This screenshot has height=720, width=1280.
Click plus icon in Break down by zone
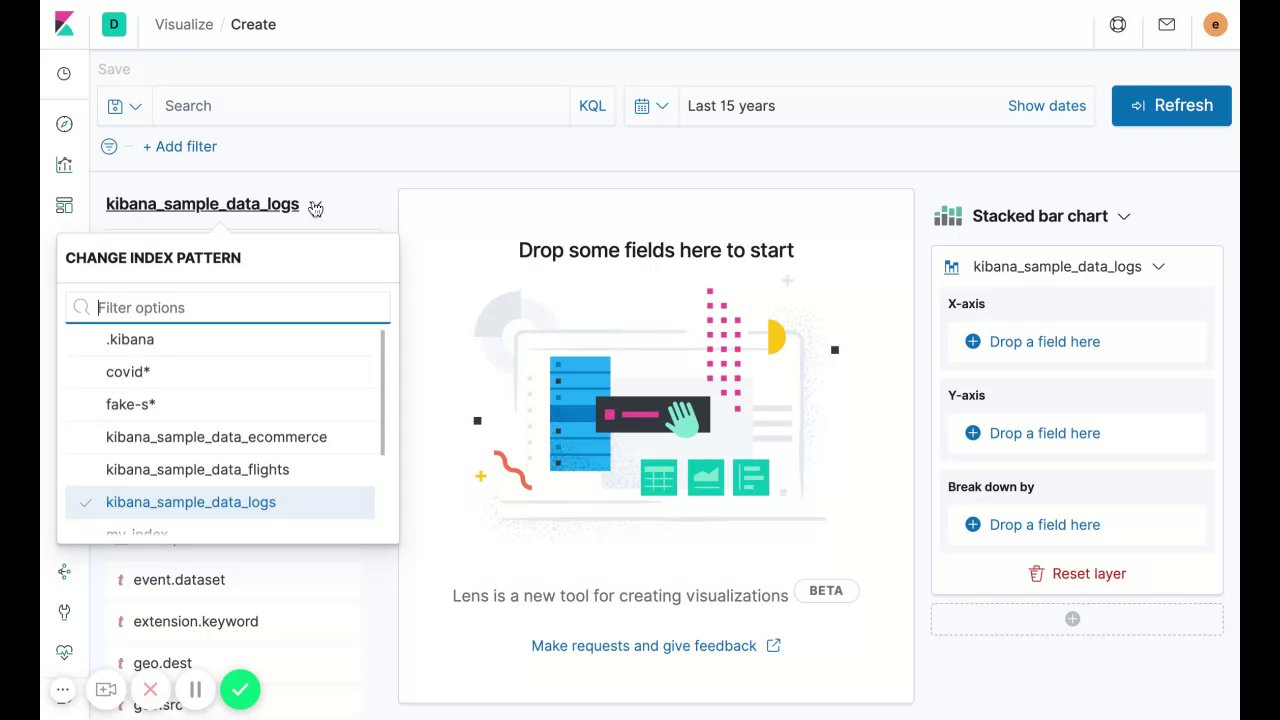973,524
